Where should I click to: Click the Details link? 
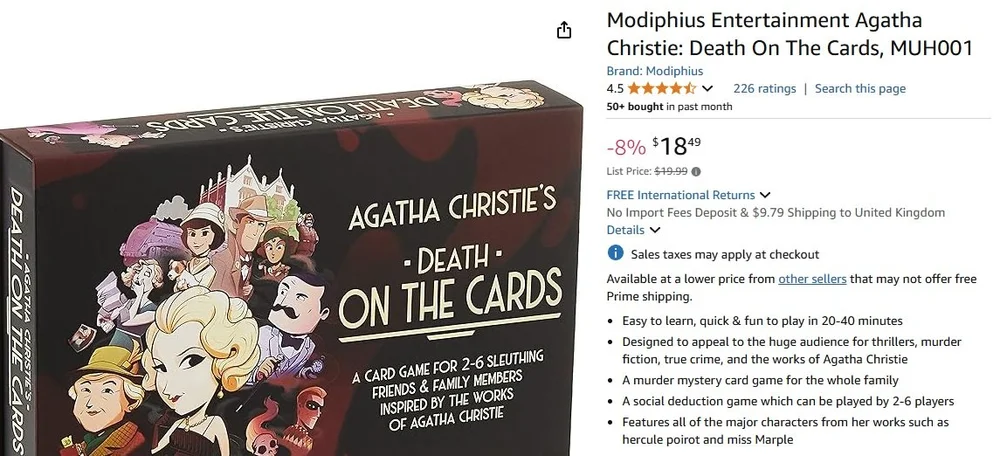point(625,230)
